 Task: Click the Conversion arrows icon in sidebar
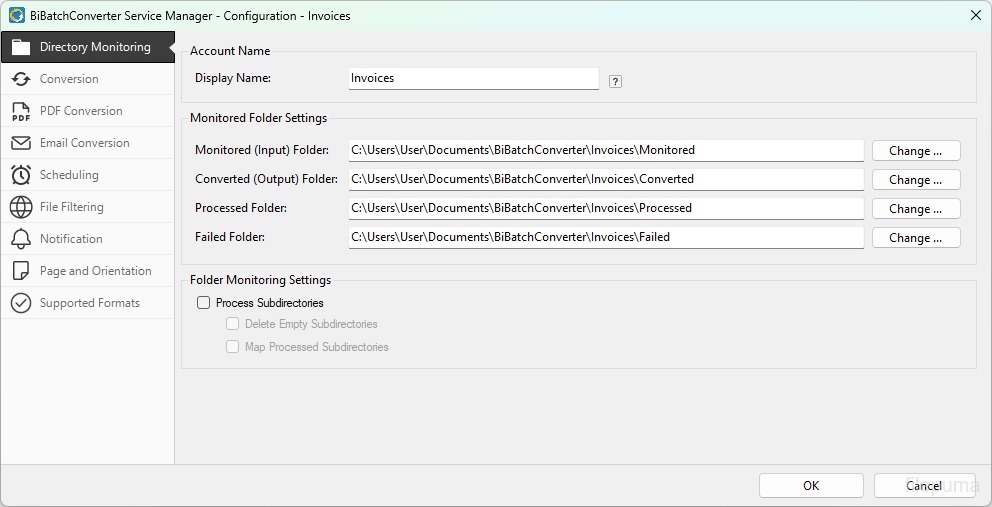[x=20, y=79]
